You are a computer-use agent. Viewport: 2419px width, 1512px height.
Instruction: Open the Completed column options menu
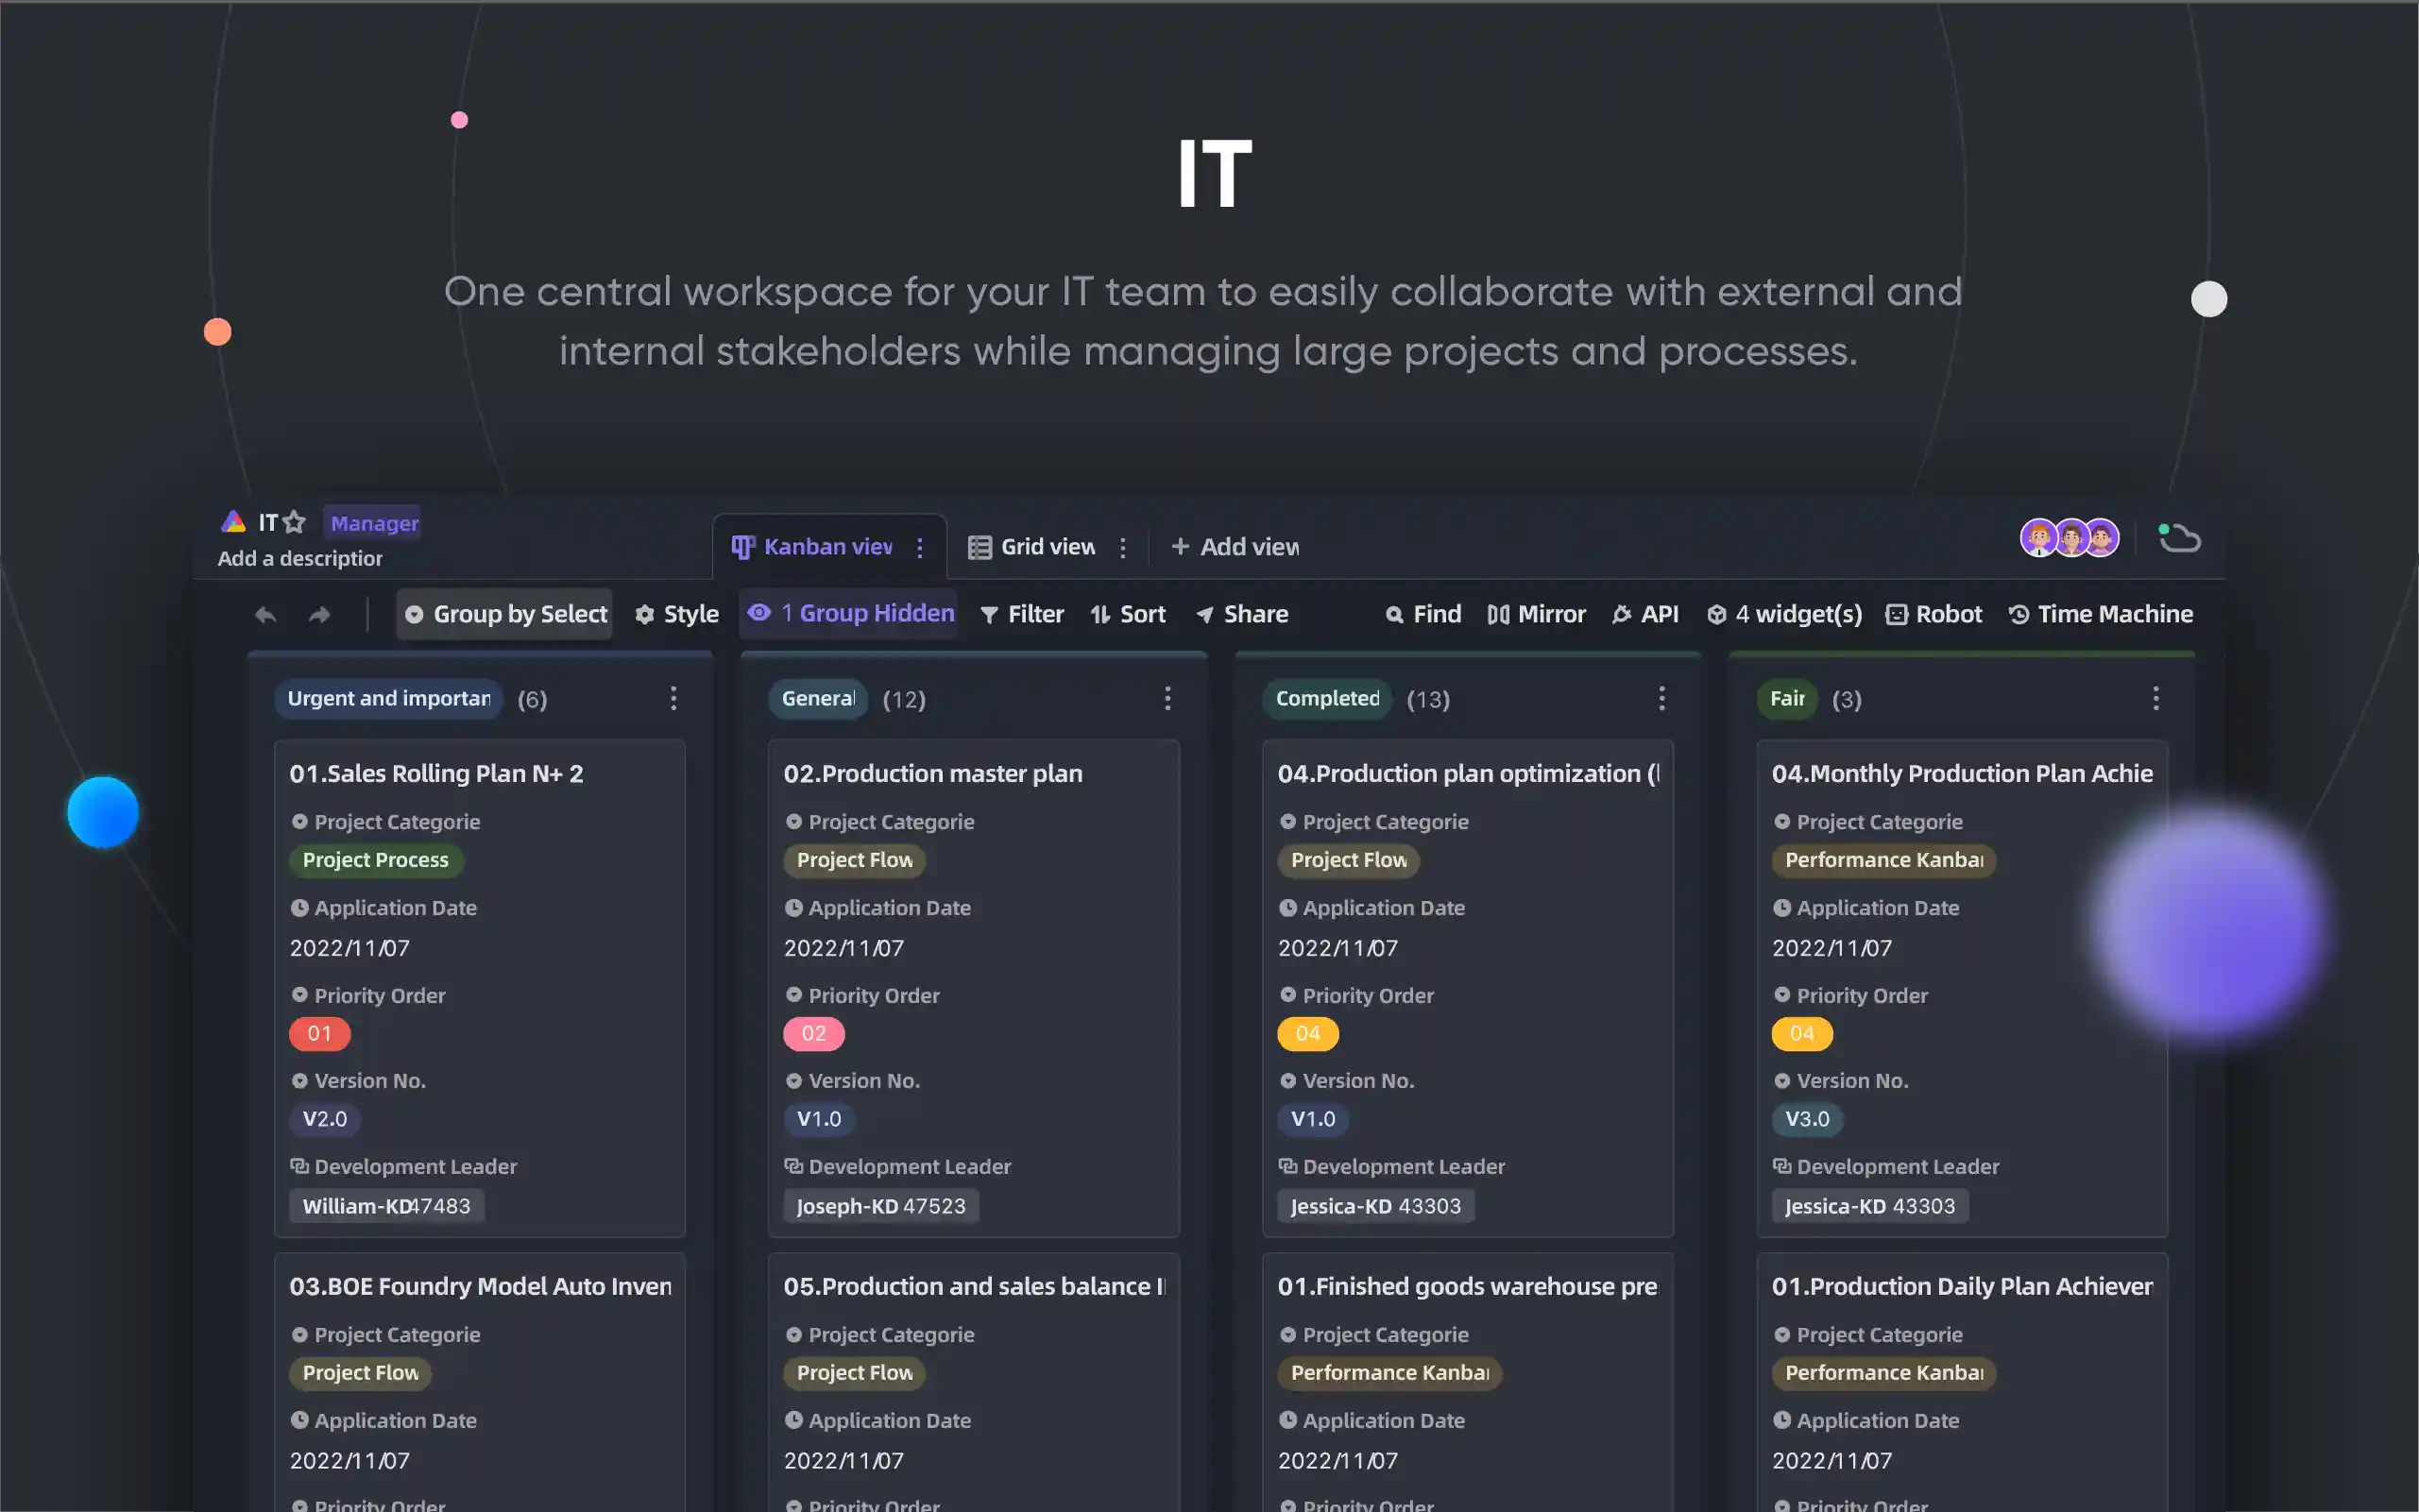(1662, 699)
